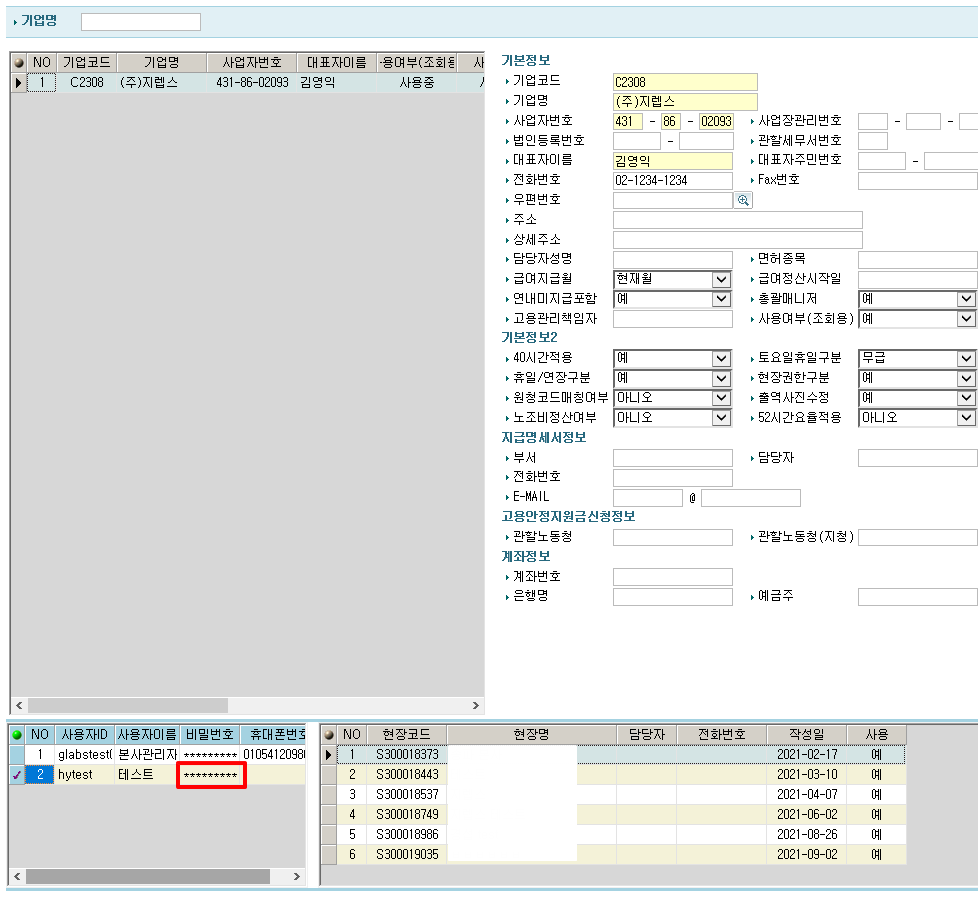This screenshot has height=900, width=978.
Task: Expand the 토요일휴일구분 dropdown
Action: coord(966,358)
